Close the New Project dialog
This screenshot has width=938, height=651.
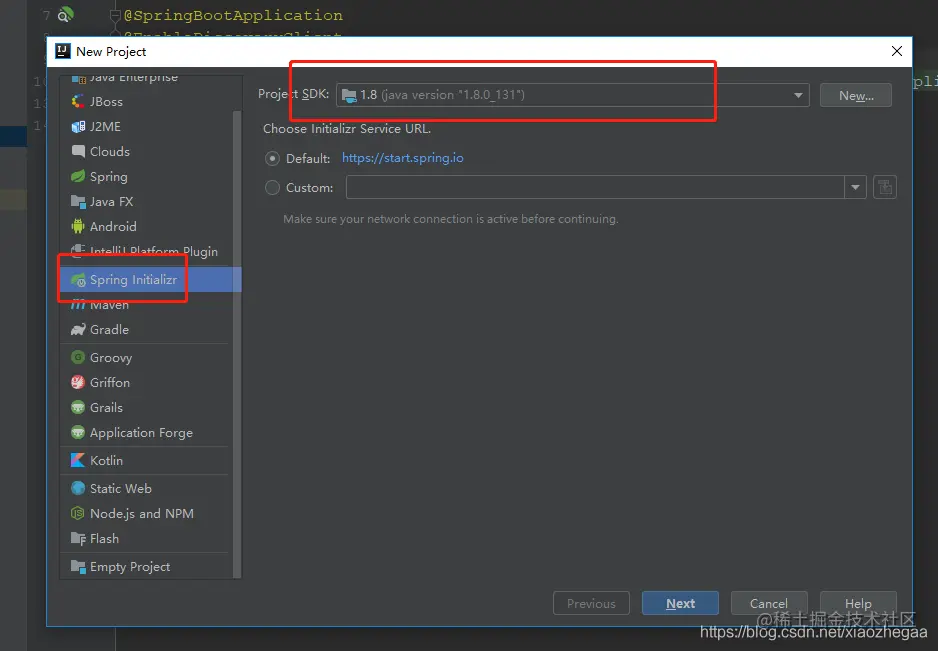click(897, 51)
